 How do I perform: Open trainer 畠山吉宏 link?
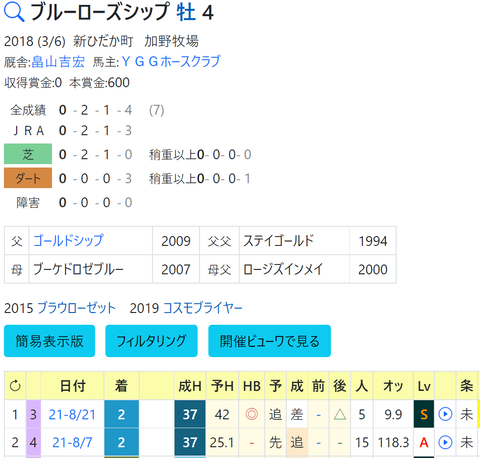[x=58, y=62]
